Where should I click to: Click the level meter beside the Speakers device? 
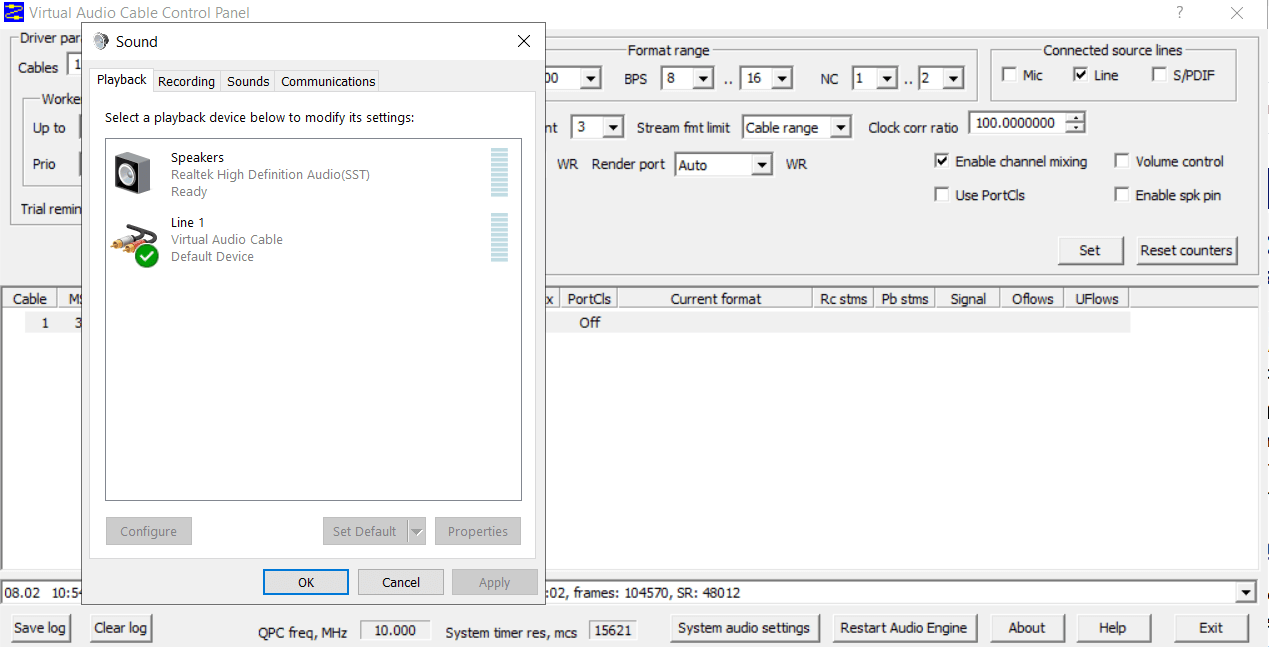pos(499,173)
